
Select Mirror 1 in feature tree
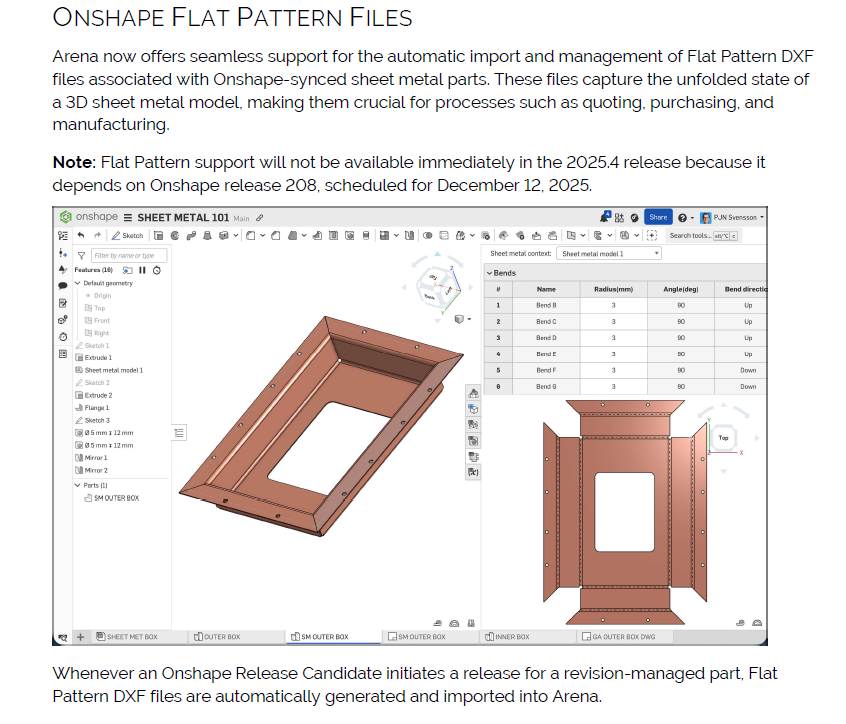(x=91, y=458)
